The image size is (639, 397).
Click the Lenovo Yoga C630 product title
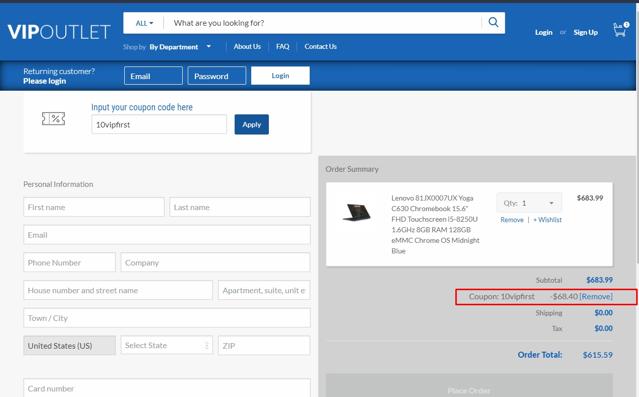[435, 225]
